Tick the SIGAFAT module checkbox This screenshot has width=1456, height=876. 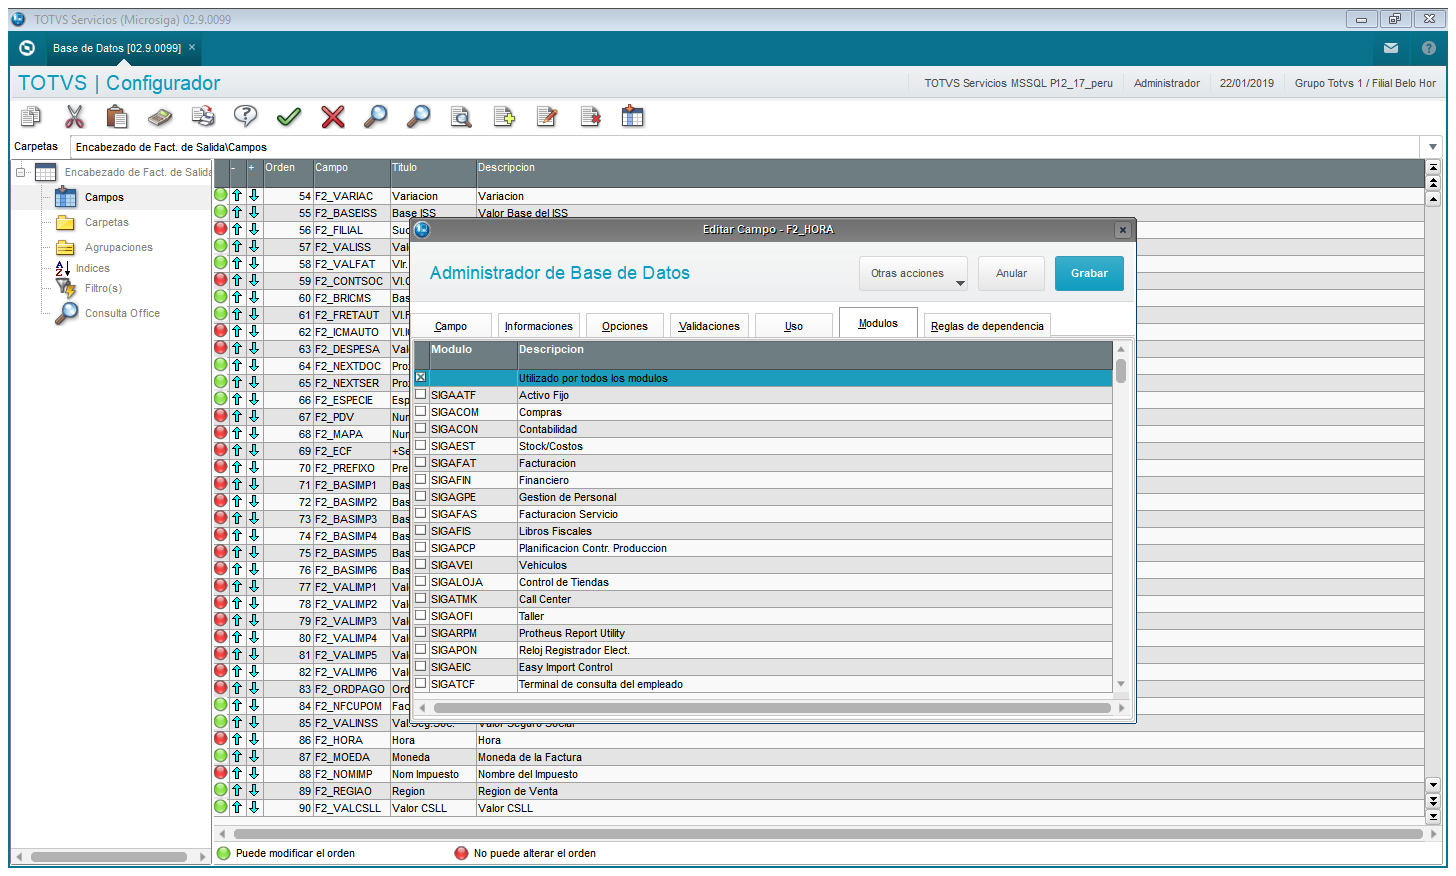pos(421,462)
